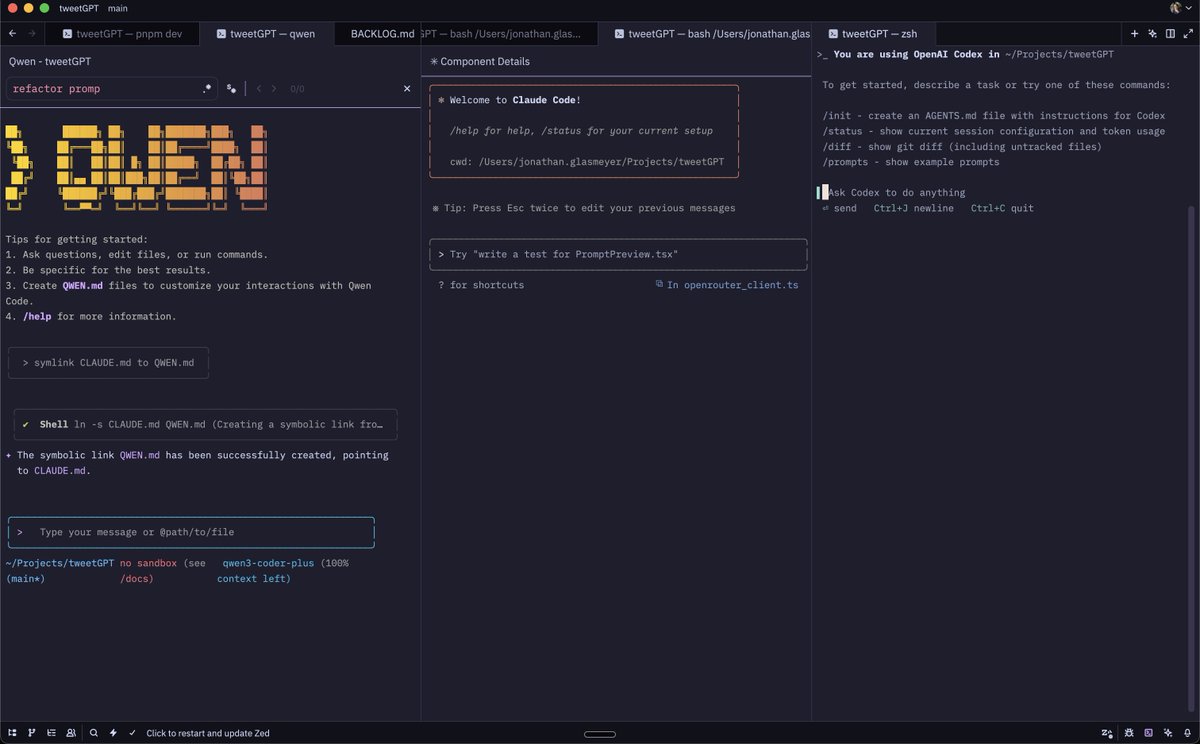Switch to the second tweetGPT — bash tab

704,33
